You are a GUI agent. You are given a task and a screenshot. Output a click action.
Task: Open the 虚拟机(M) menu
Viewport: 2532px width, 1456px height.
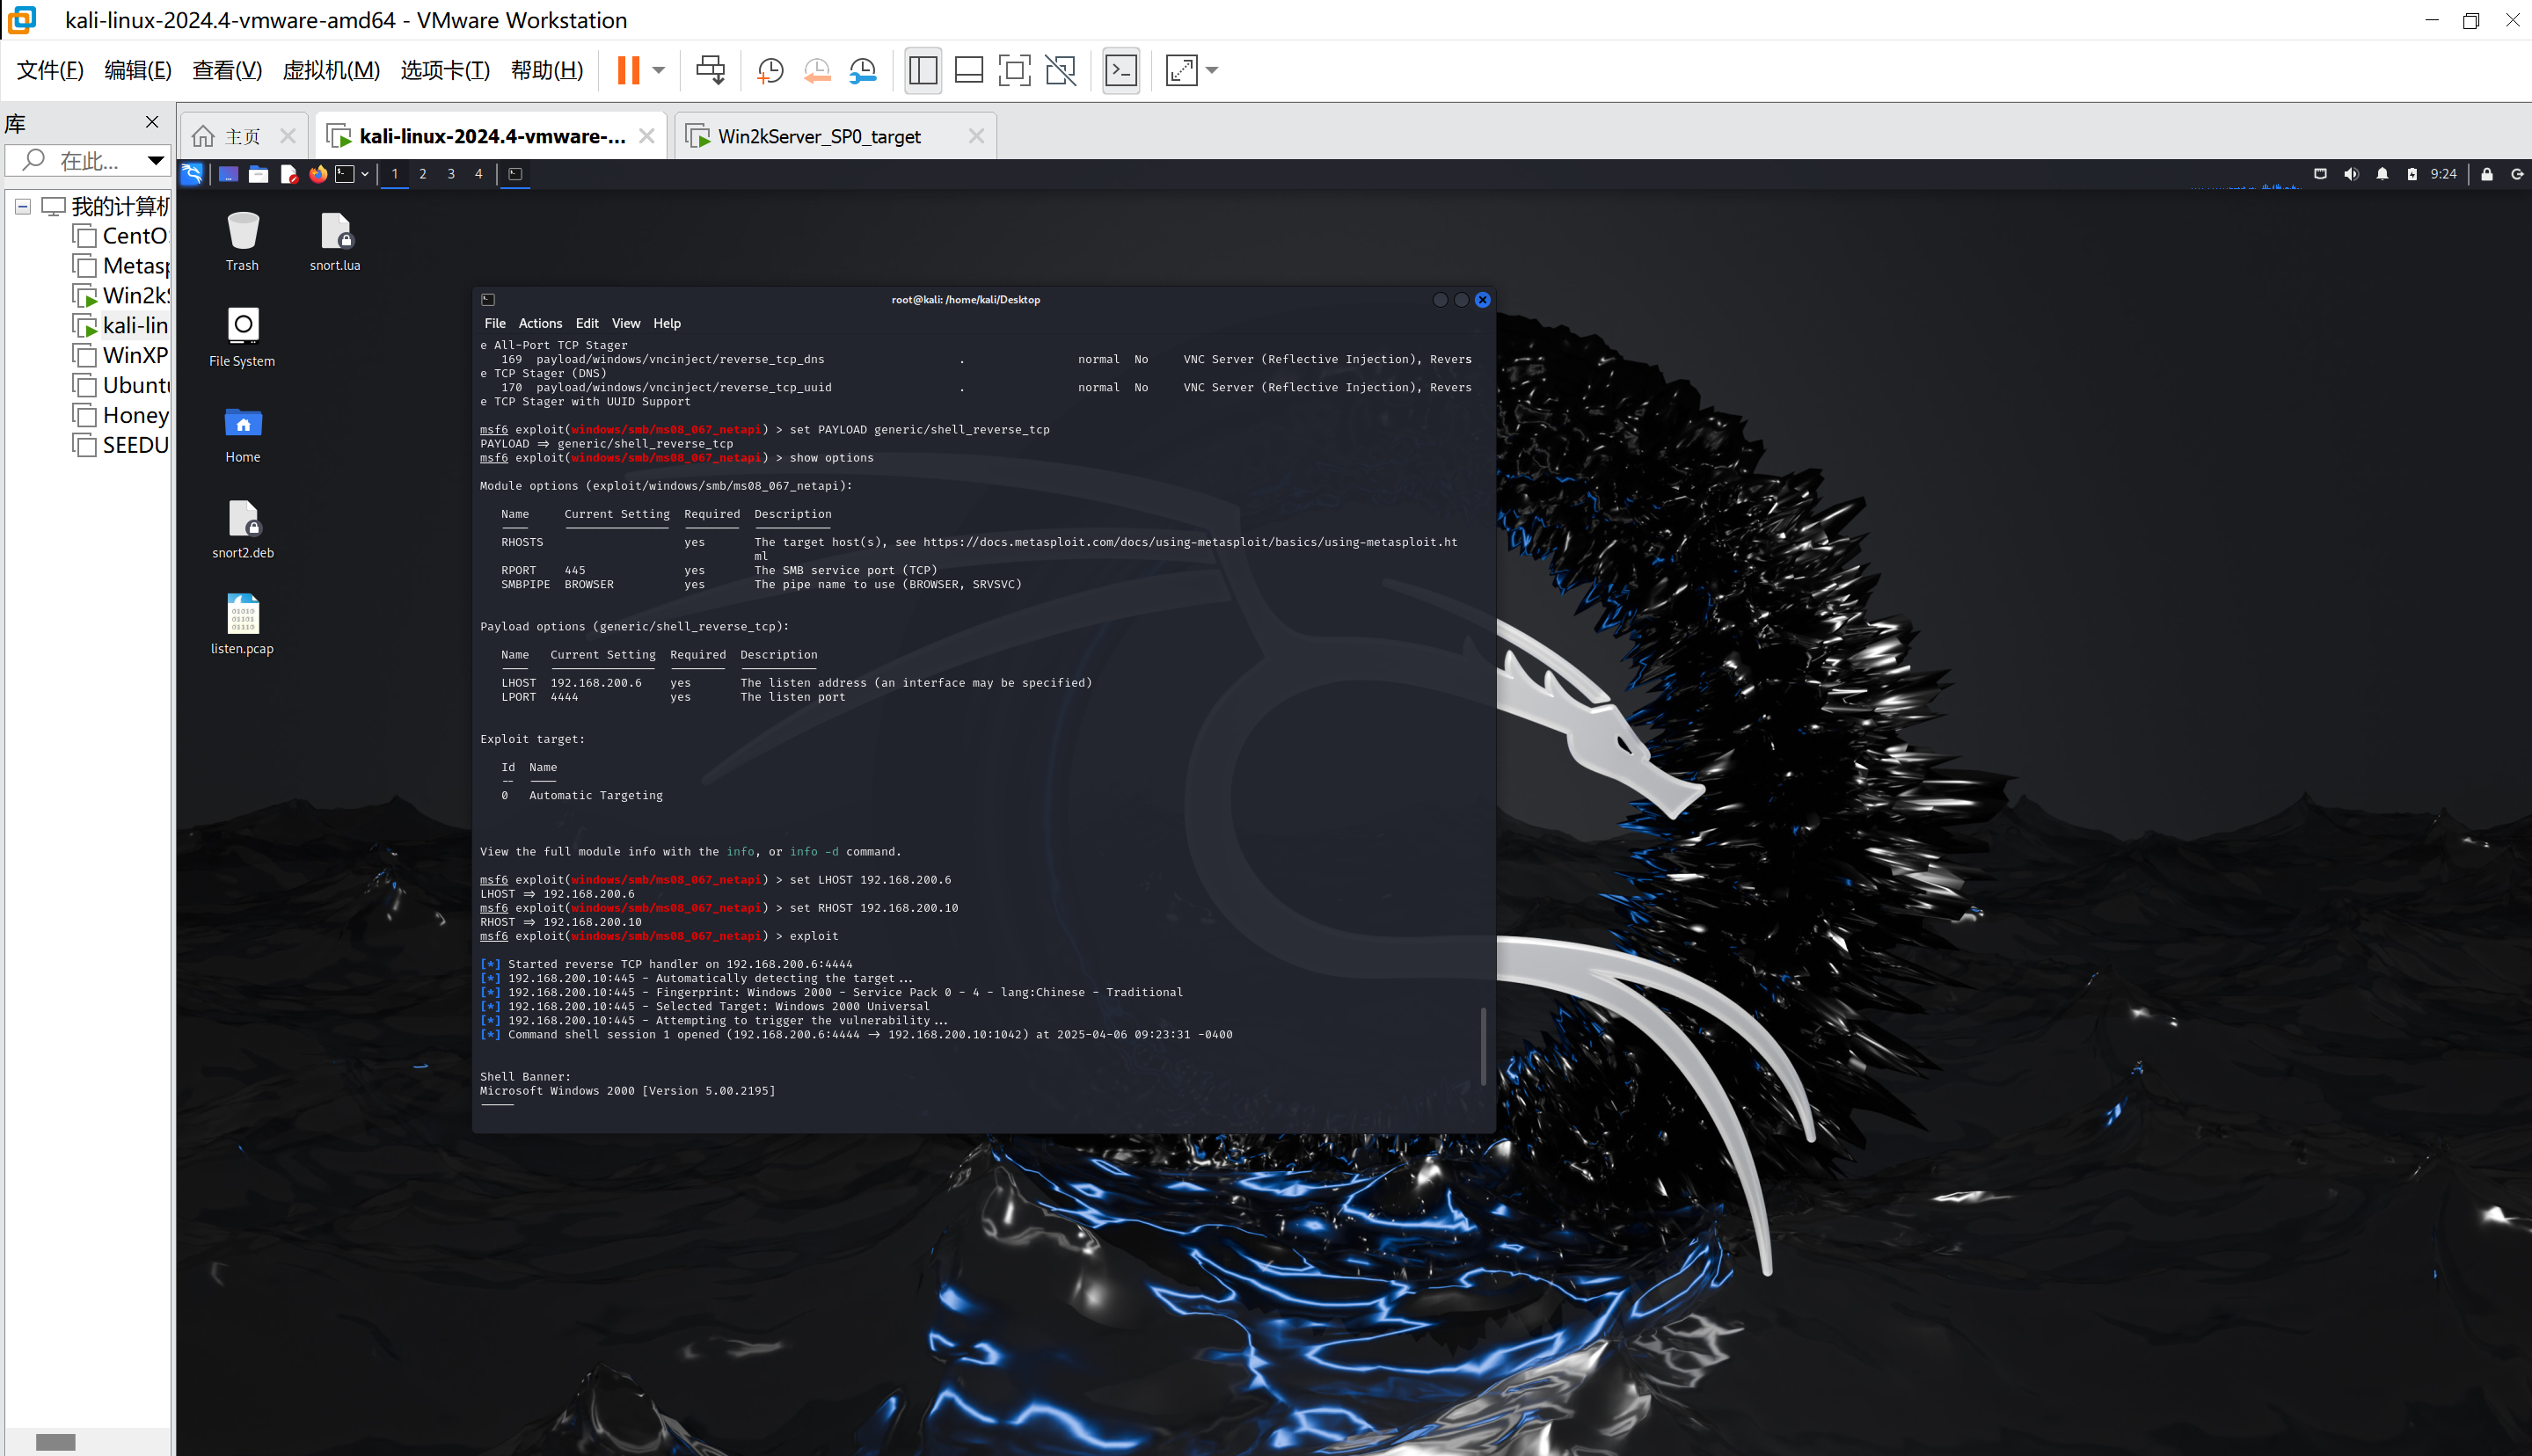331,70
